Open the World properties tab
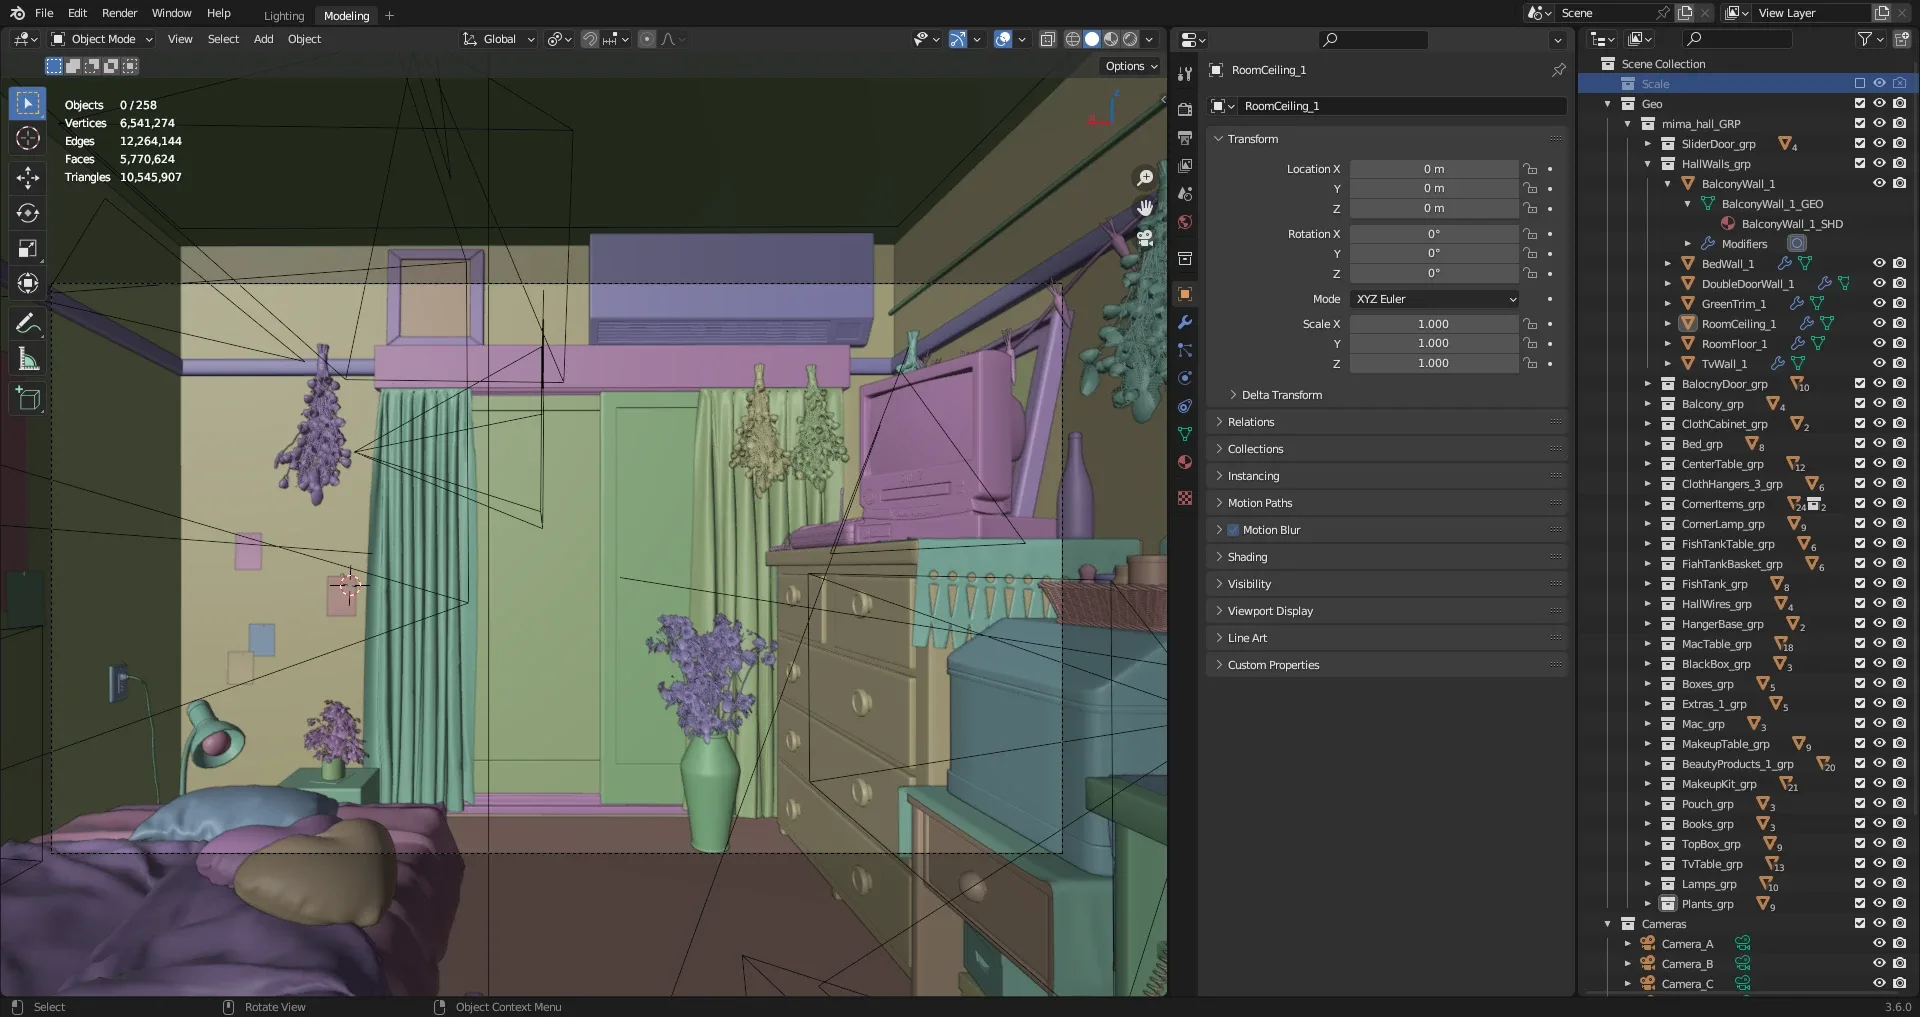1920x1017 pixels. (1185, 221)
